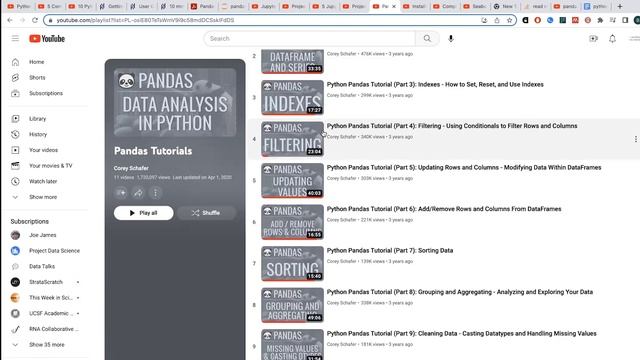Open playlist more options menu
This screenshot has height=360, width=640.
156,193
